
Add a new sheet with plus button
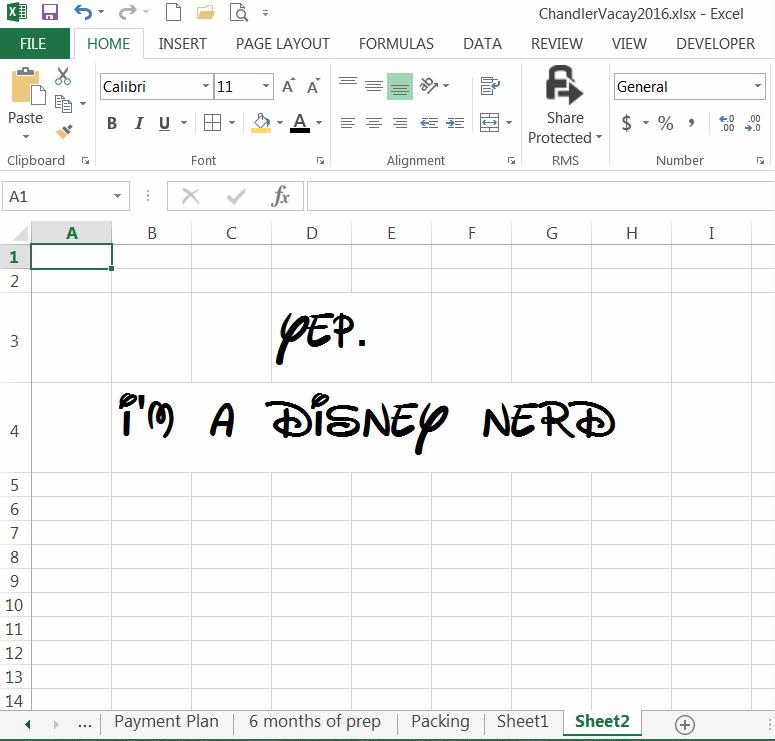coord(685,725)
